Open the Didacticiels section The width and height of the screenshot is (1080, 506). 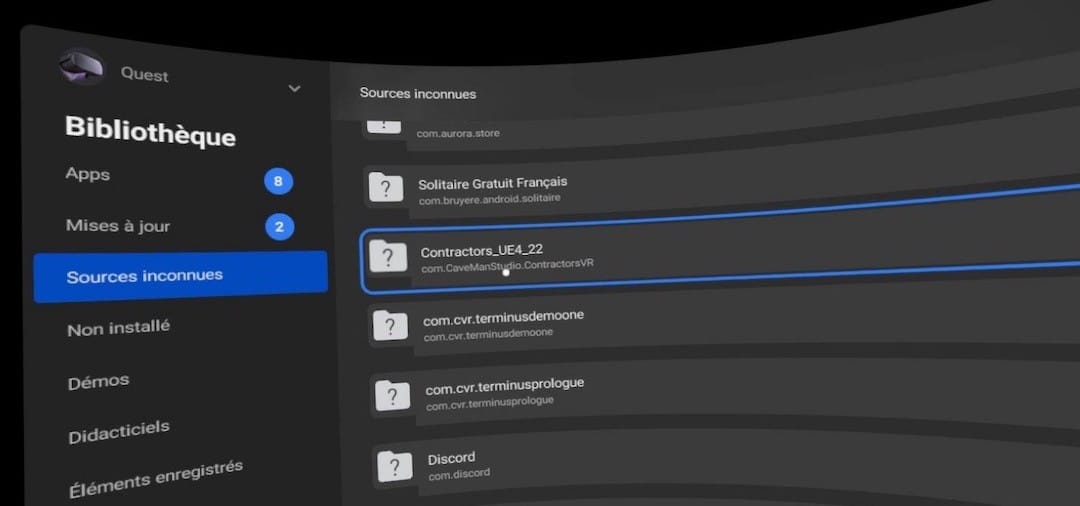pos(118,432)
